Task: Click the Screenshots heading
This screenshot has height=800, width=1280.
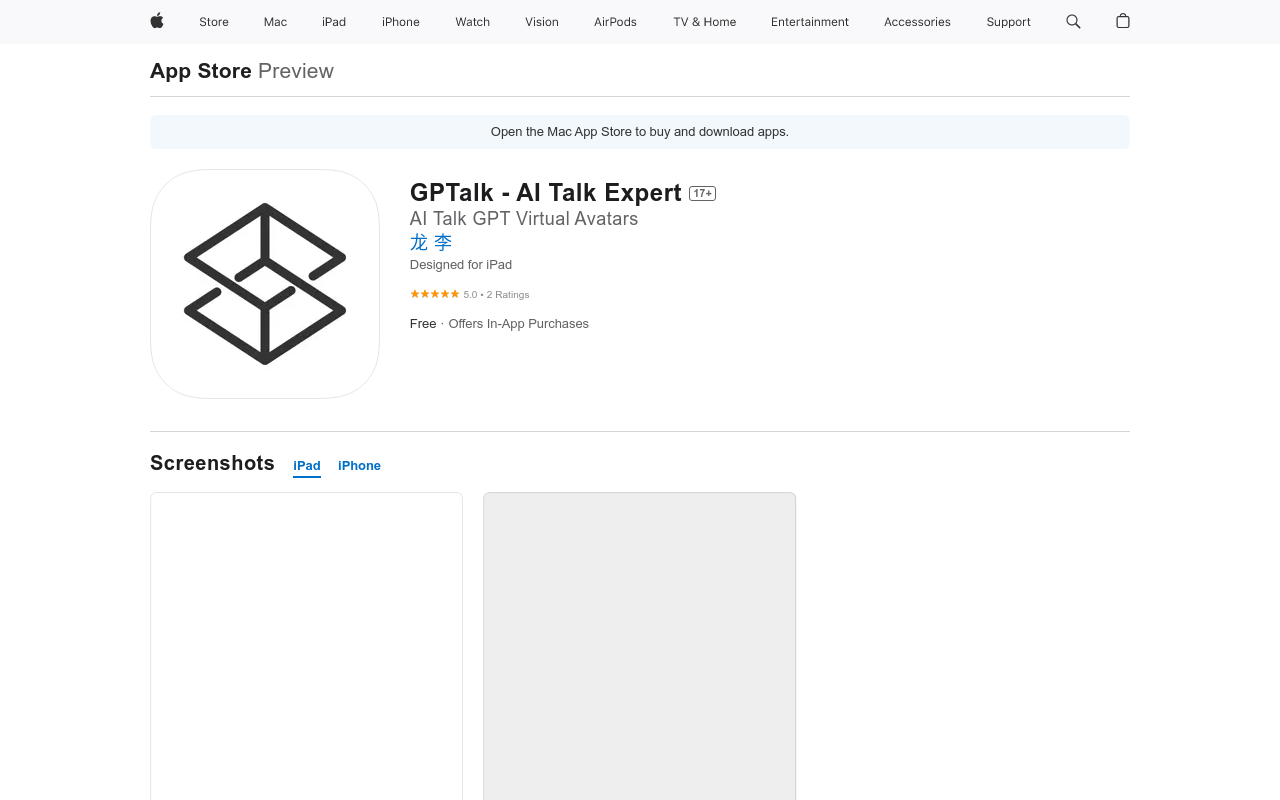Action: [x=212, y=463]
